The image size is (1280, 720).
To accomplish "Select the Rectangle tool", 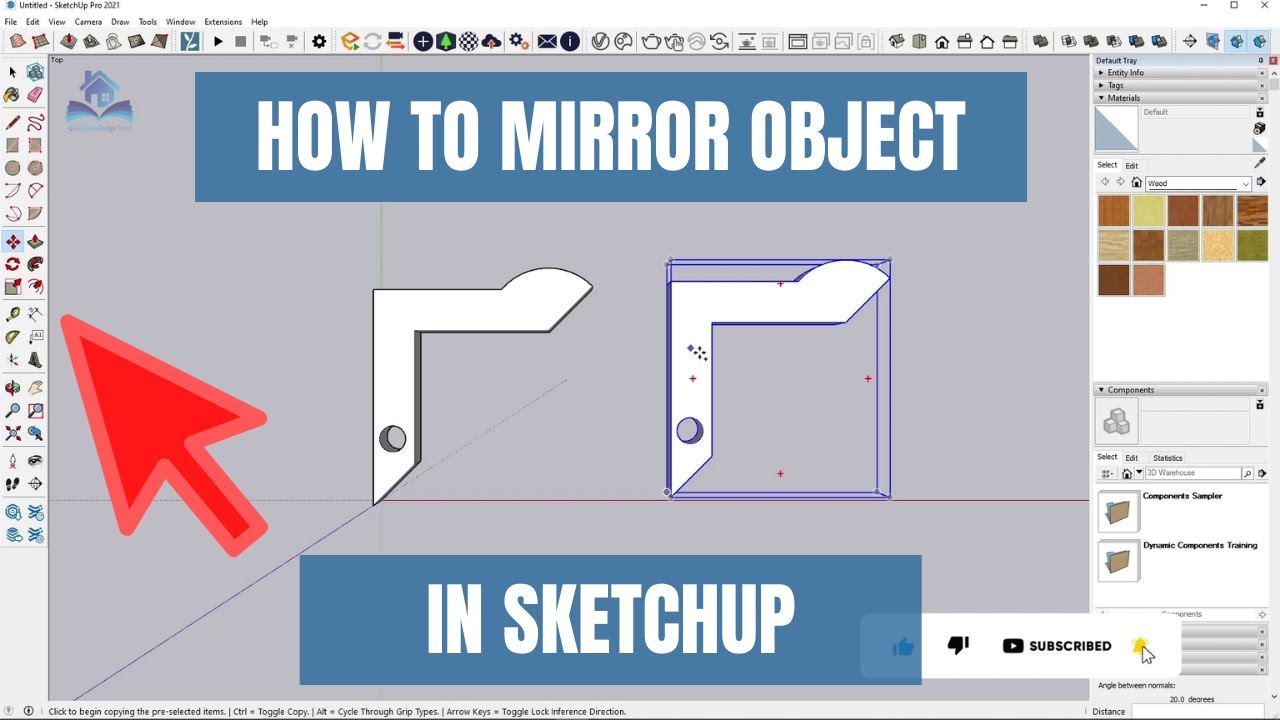I will 13,146.
